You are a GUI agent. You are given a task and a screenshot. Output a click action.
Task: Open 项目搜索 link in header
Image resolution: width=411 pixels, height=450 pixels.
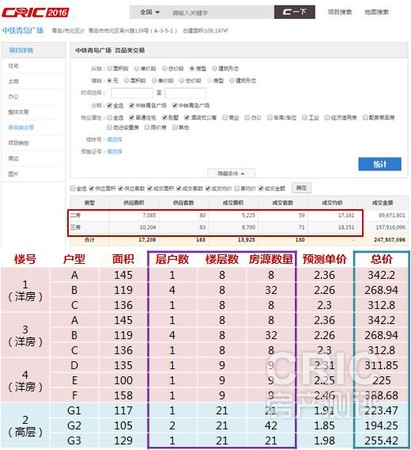coord(340,12)
